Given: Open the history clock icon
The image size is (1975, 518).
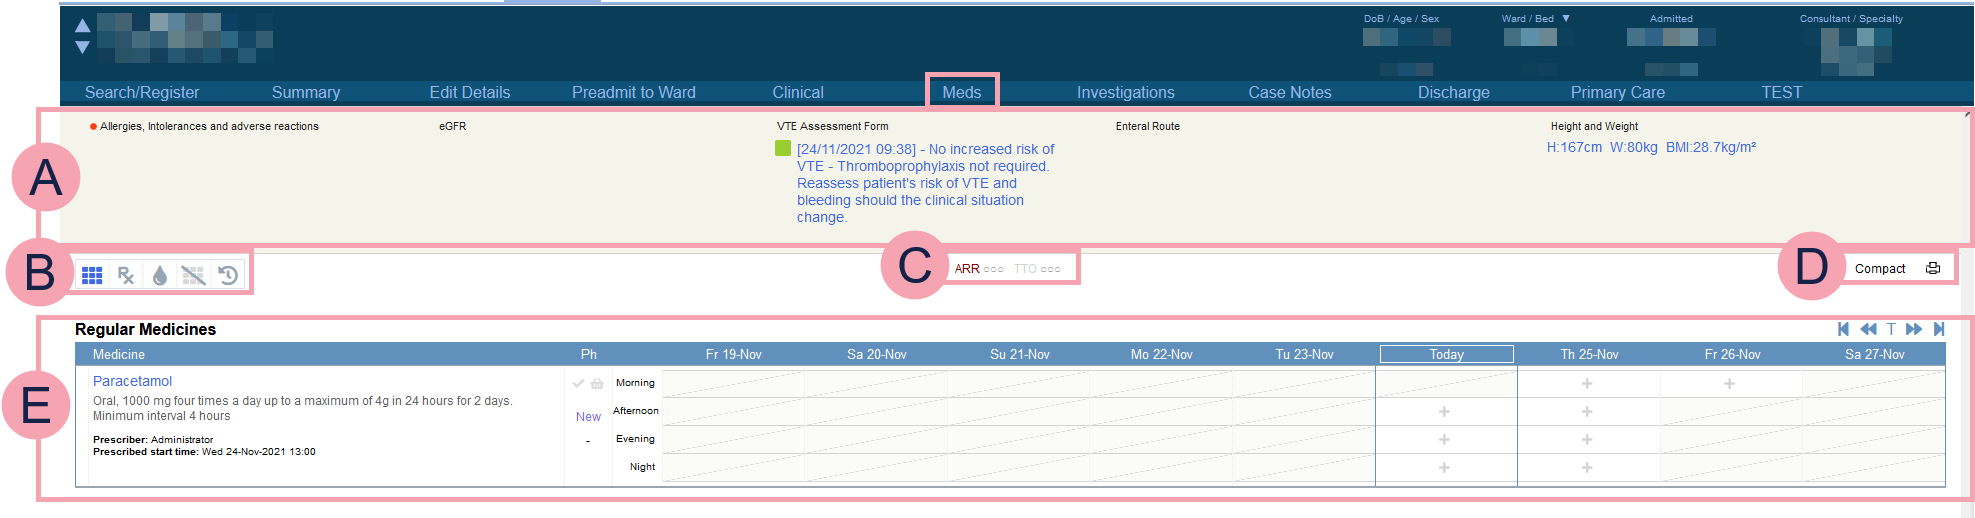Looking at the screenshot, I should pyautogui.click(x=228, y=275).
